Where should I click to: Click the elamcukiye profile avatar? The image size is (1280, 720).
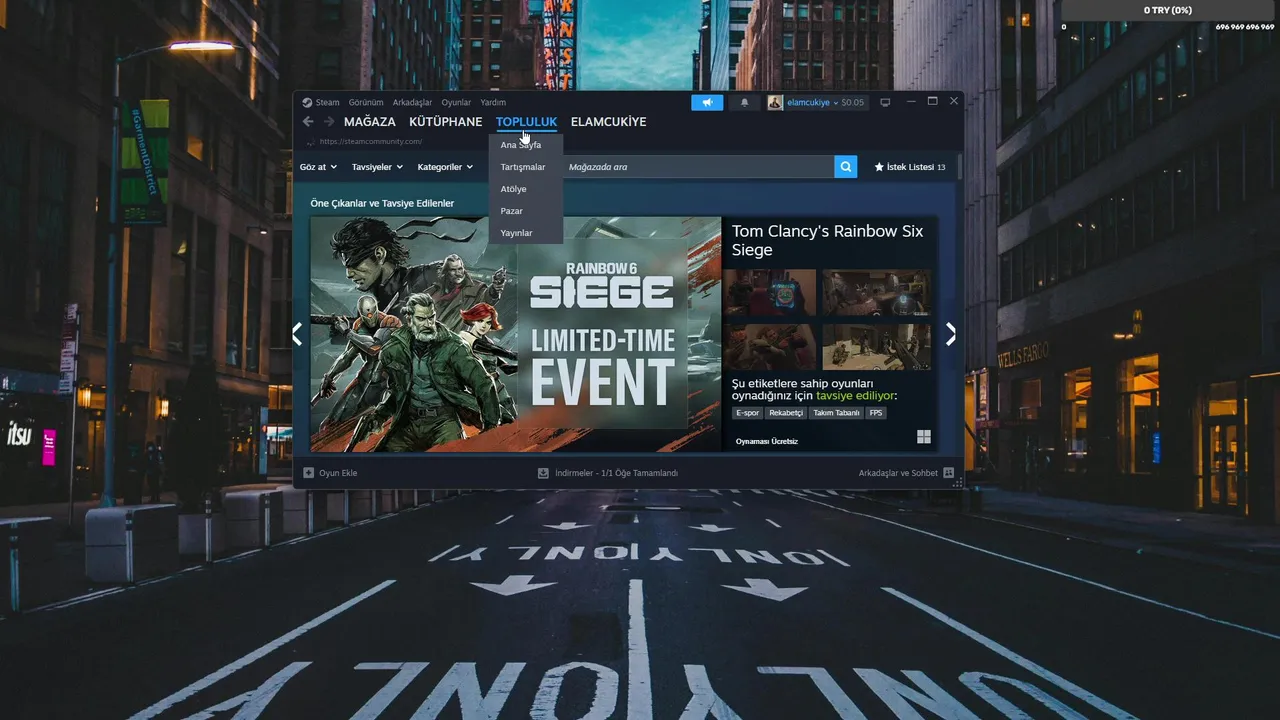[775, 102]
